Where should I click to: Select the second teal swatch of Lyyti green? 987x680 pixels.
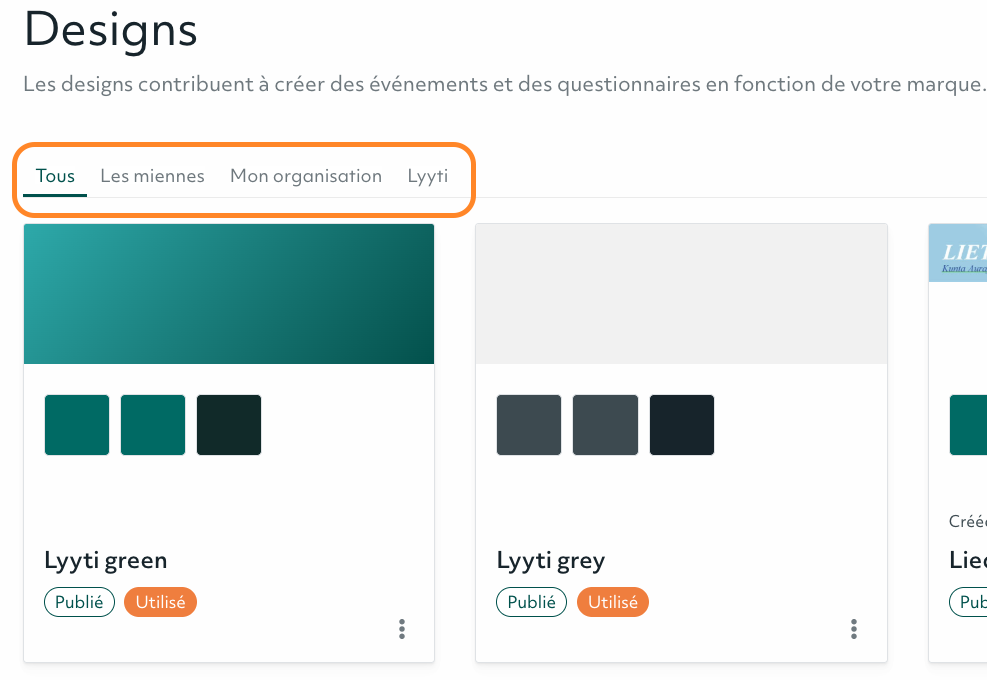point(153,425)
